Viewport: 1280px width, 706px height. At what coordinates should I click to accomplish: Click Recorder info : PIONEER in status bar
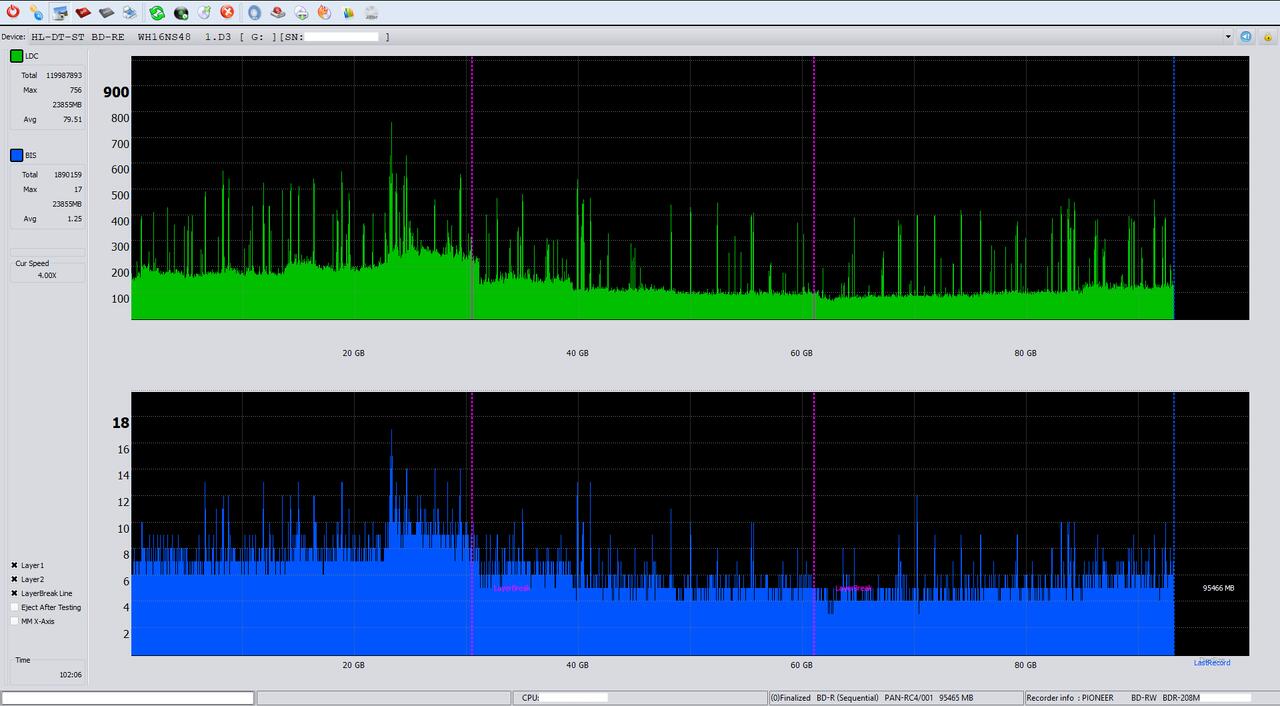(1069, 698)
